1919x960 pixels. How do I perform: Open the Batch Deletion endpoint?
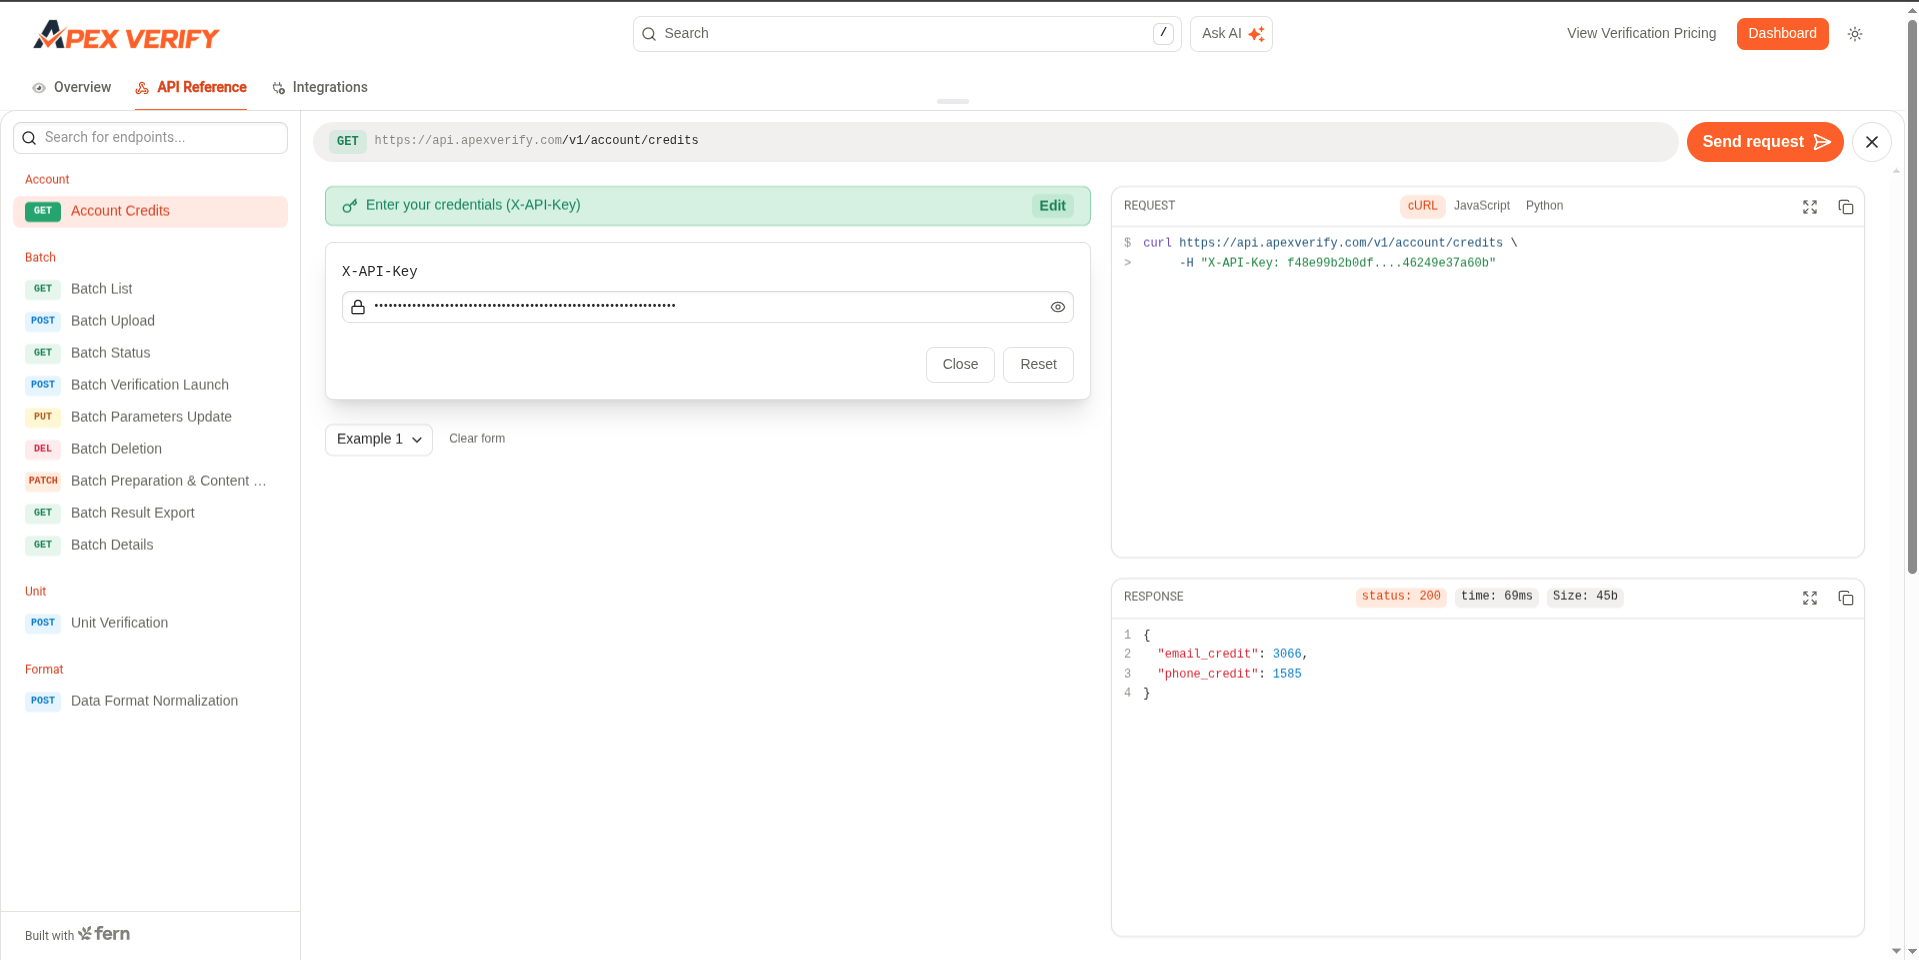pos(150,449)
